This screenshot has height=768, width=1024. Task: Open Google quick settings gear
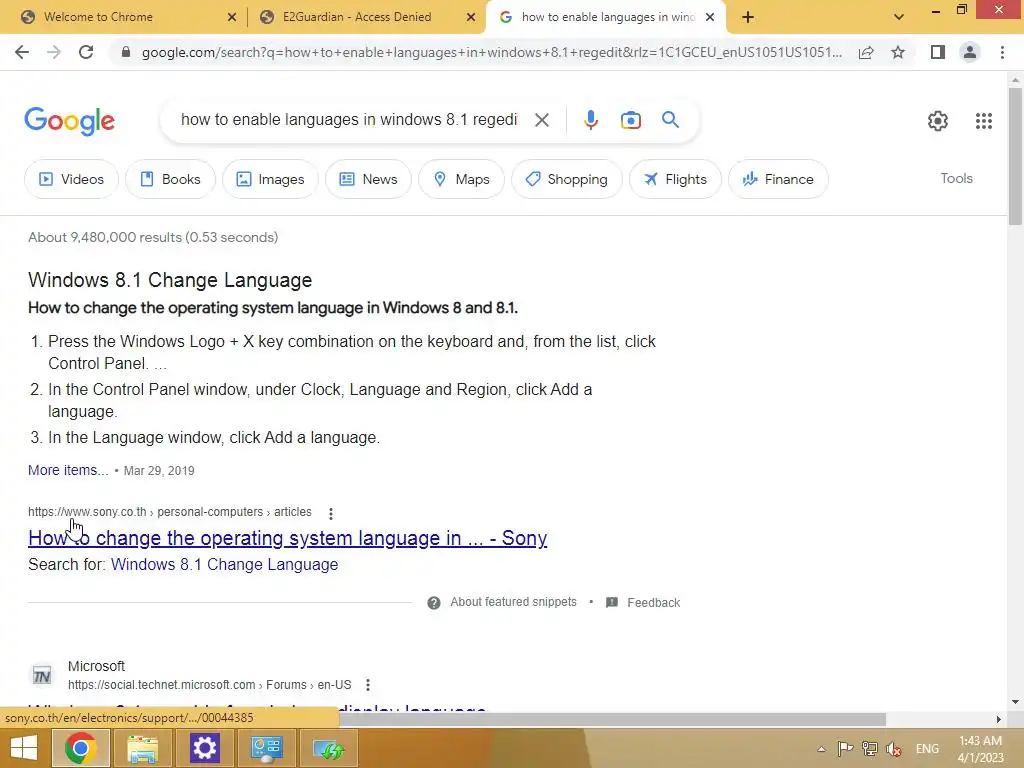[x=938, y=121]
